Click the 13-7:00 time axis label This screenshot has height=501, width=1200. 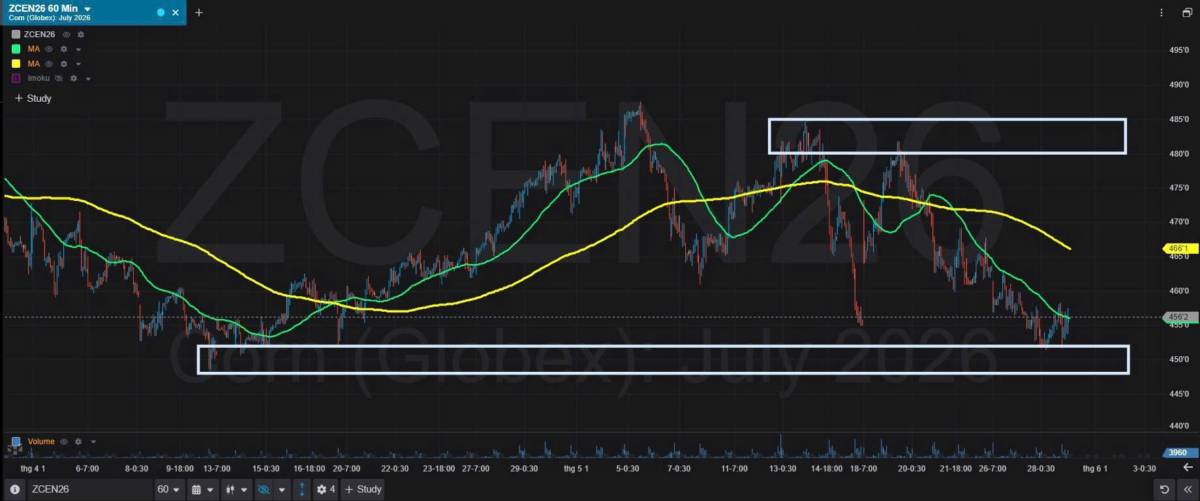[x=216, y=468]
